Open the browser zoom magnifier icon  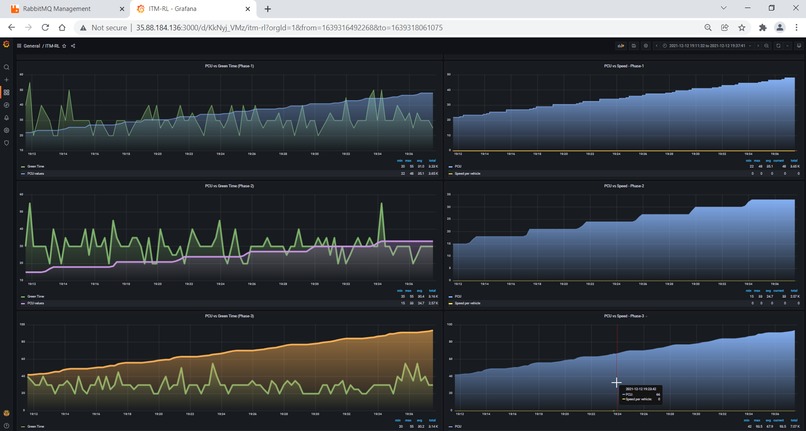click(708, 28)
